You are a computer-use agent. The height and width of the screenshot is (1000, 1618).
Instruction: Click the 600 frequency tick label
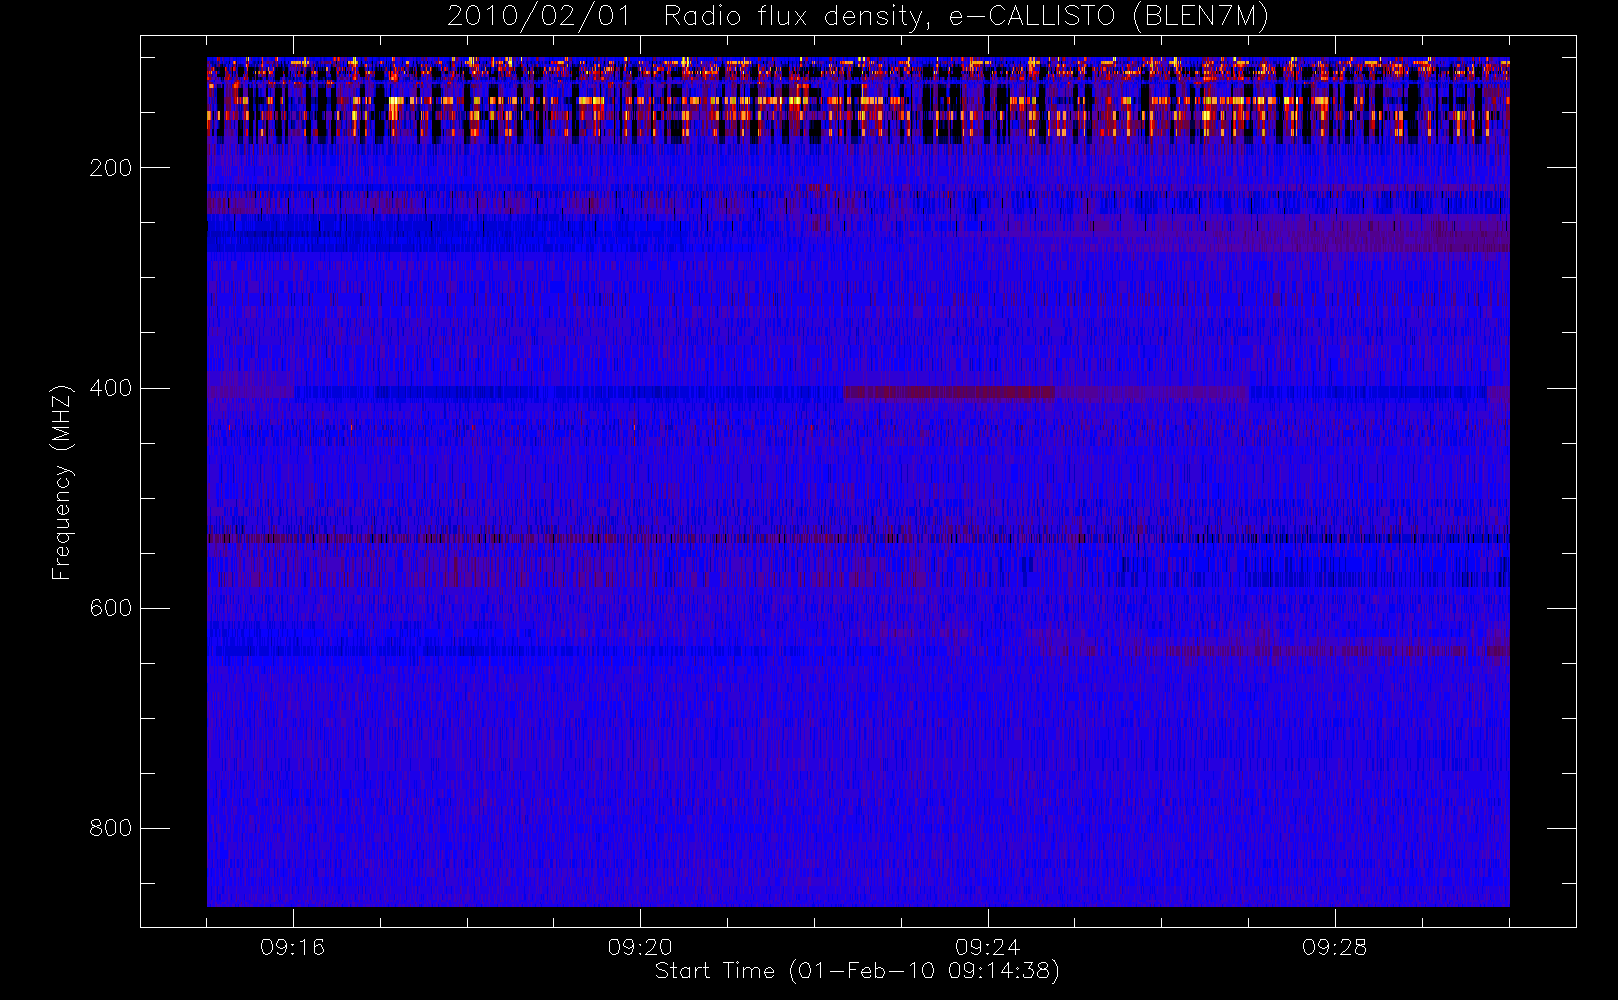coord(110,608)
